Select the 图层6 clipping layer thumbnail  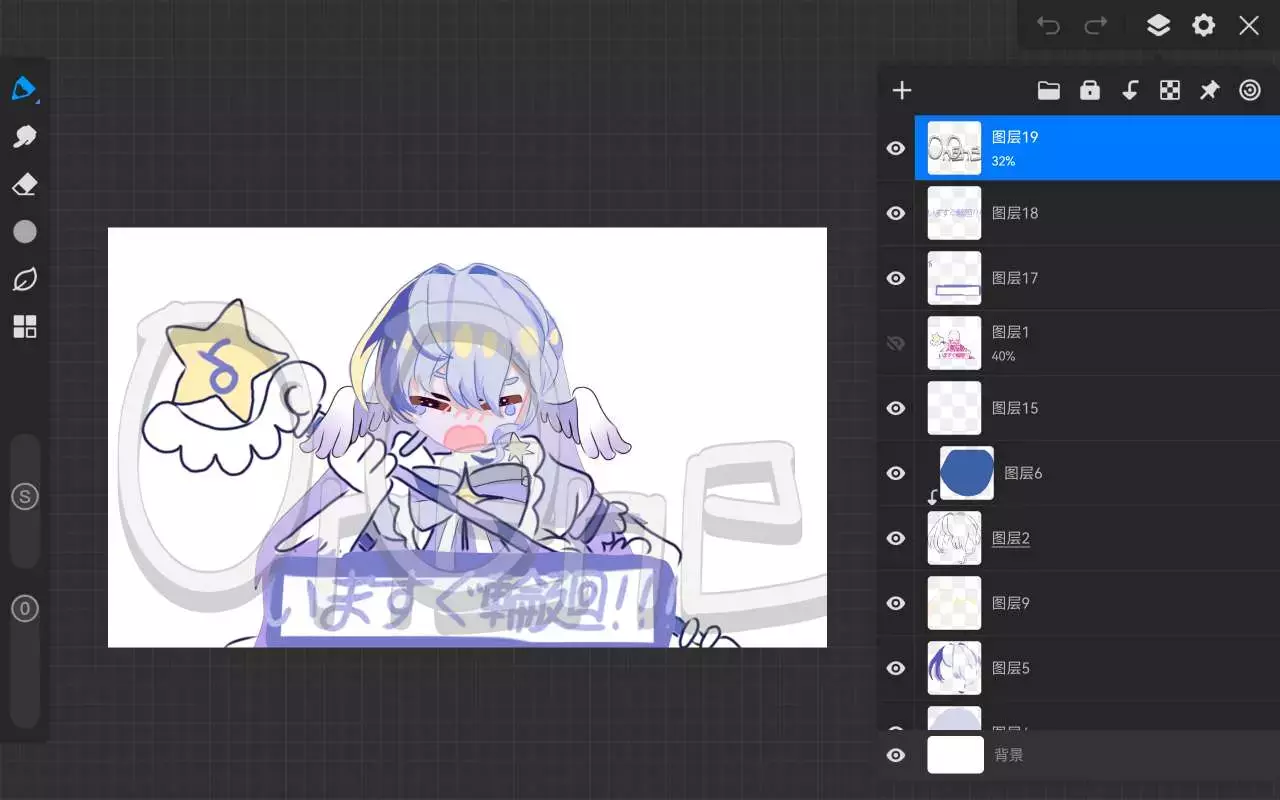click(x=966, y=473)
